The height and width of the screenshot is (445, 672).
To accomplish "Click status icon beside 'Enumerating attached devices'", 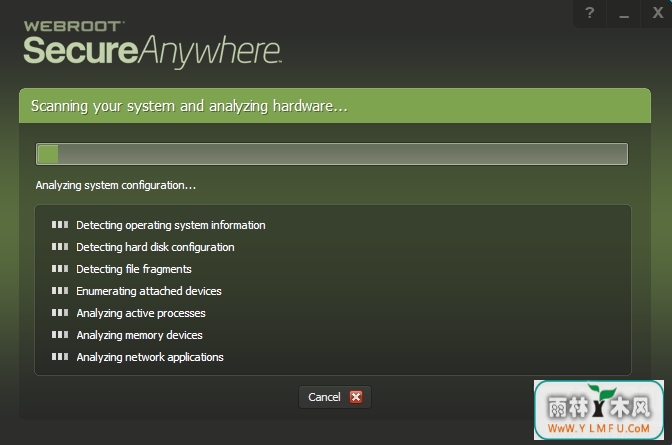I will pyautogui.click(x=60, y=291).
